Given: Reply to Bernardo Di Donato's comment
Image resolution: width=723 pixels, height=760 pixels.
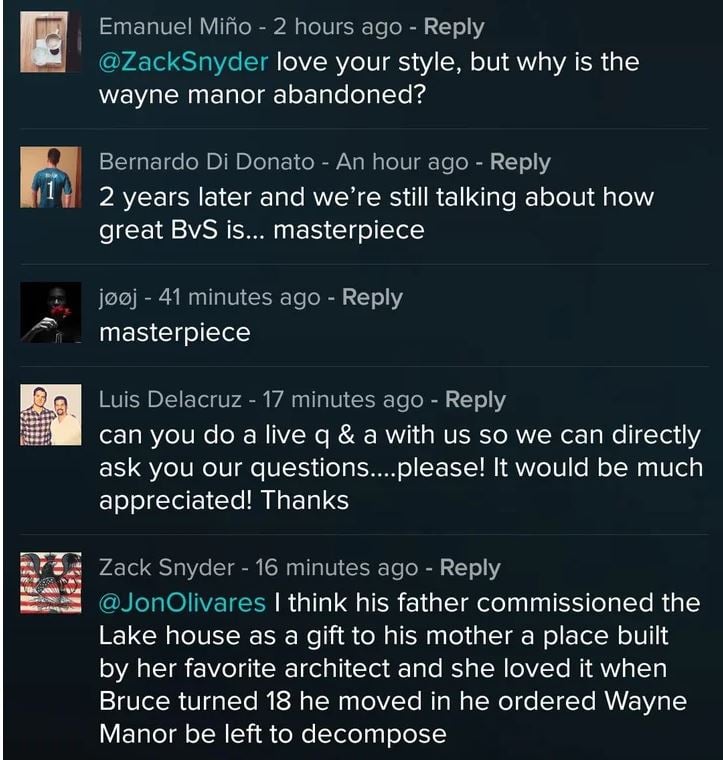Looking at the screenshot, I should pos(520,161).
